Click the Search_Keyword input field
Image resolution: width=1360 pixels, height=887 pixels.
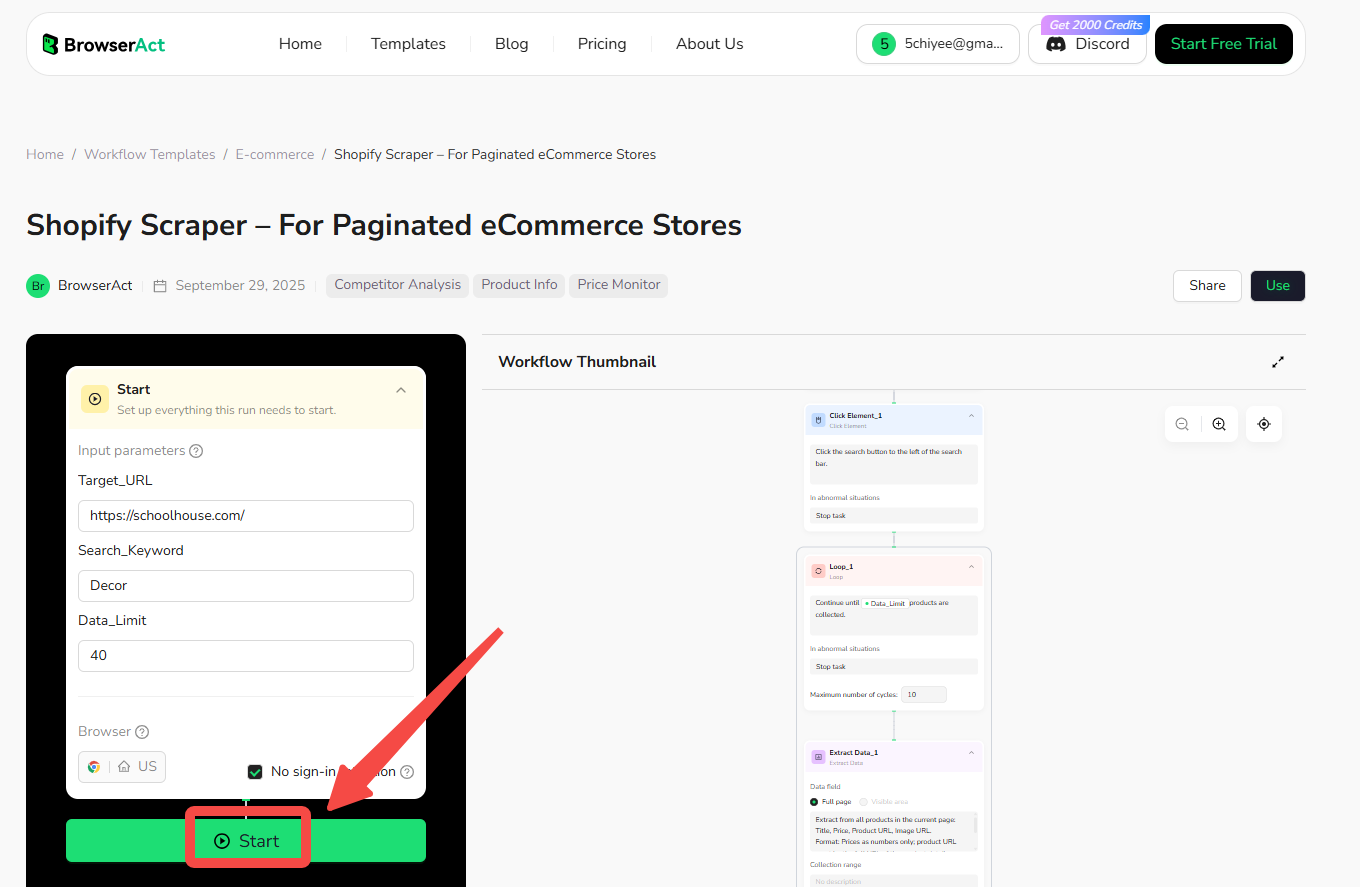246,586
